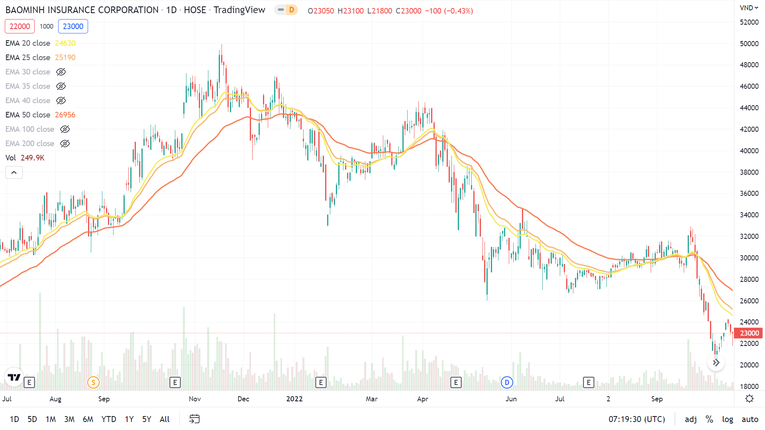Click the TradingView logo icon
Image resolution: width=765 pixels, height=430 pixels.
pos(14,377)
